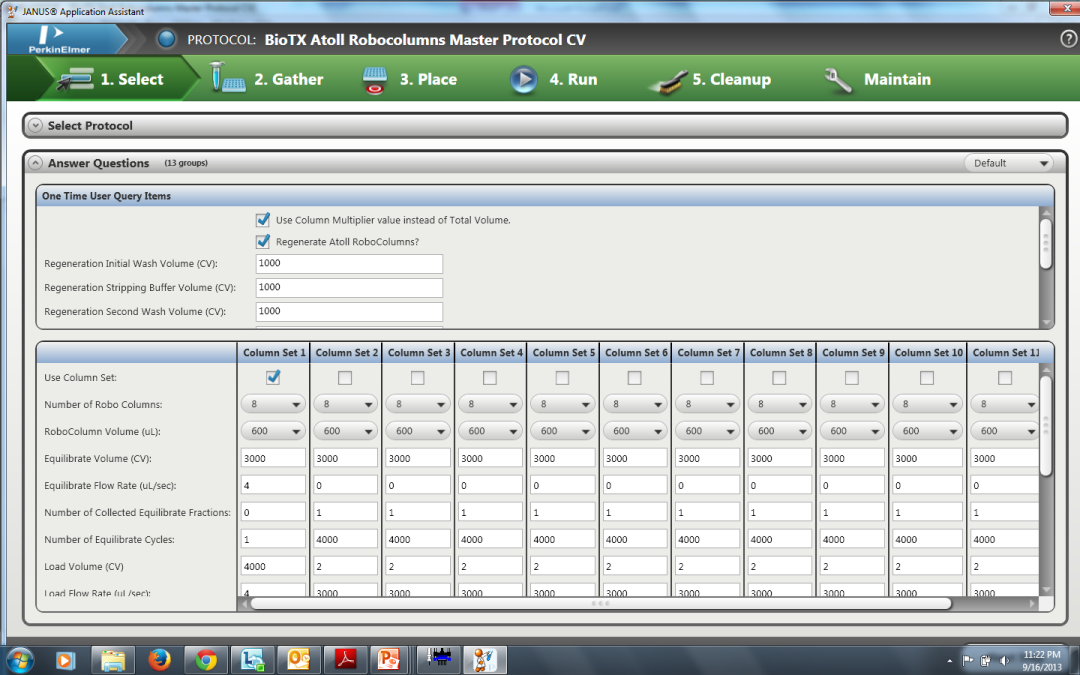Click Regeneration Stripping Buffer Volume field
Image resolution: width=1080 pixels, height=675 pixels.
(349, 288)
